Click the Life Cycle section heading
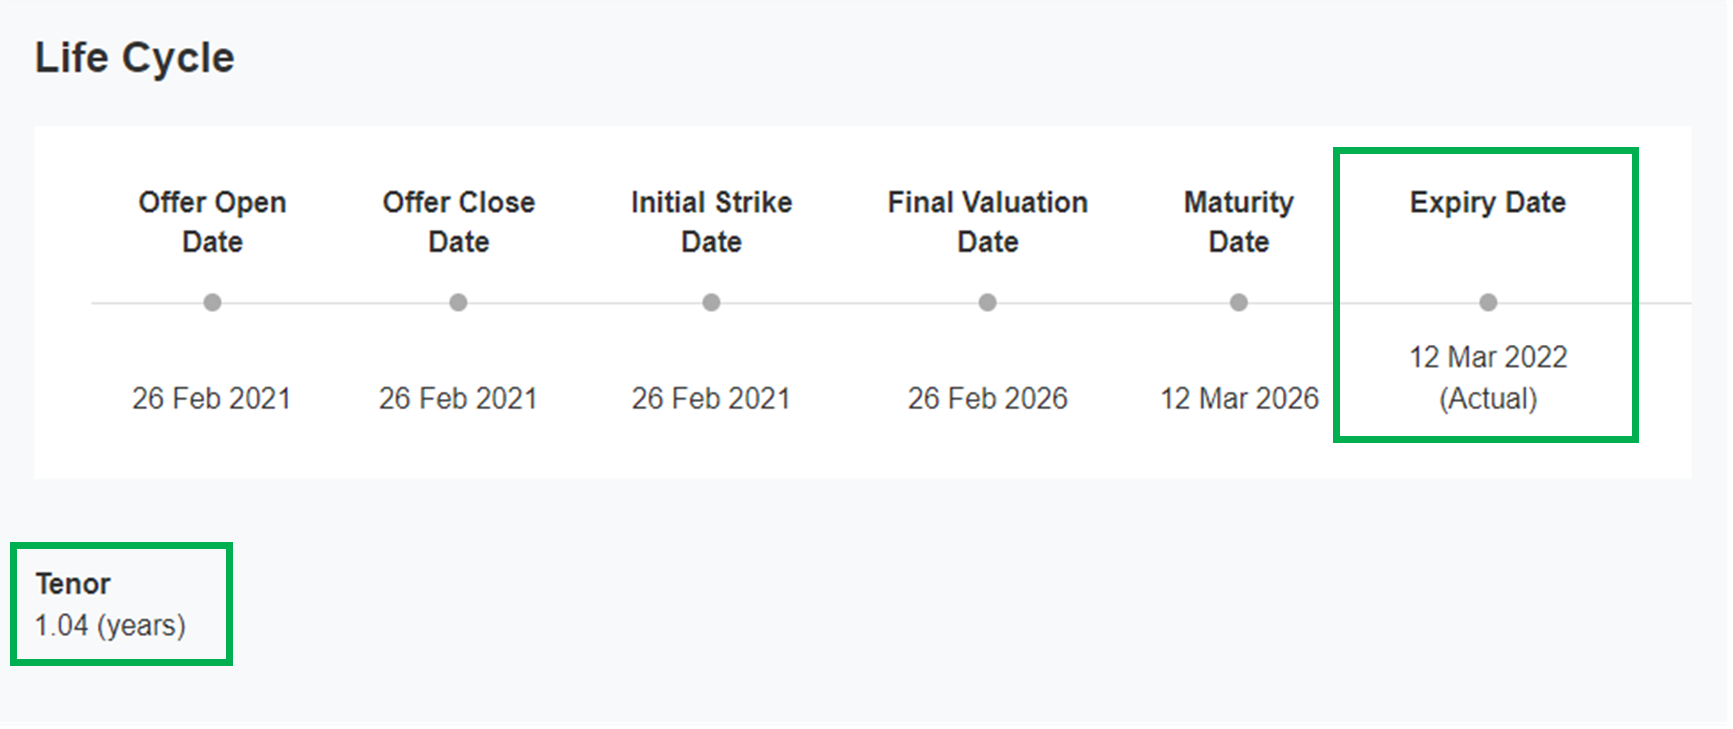 point(134,58)
